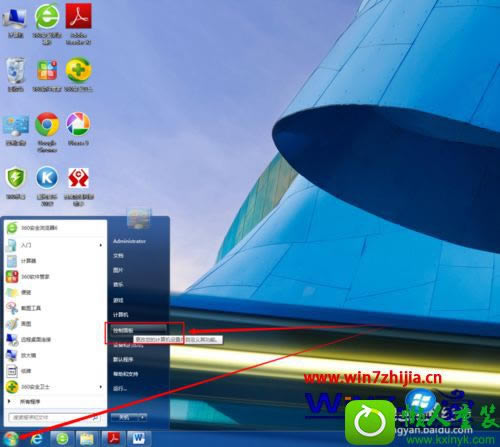Open 画图 Paint from the Start menu
Viewport: 500px width, 447px height.
(55, 324)
